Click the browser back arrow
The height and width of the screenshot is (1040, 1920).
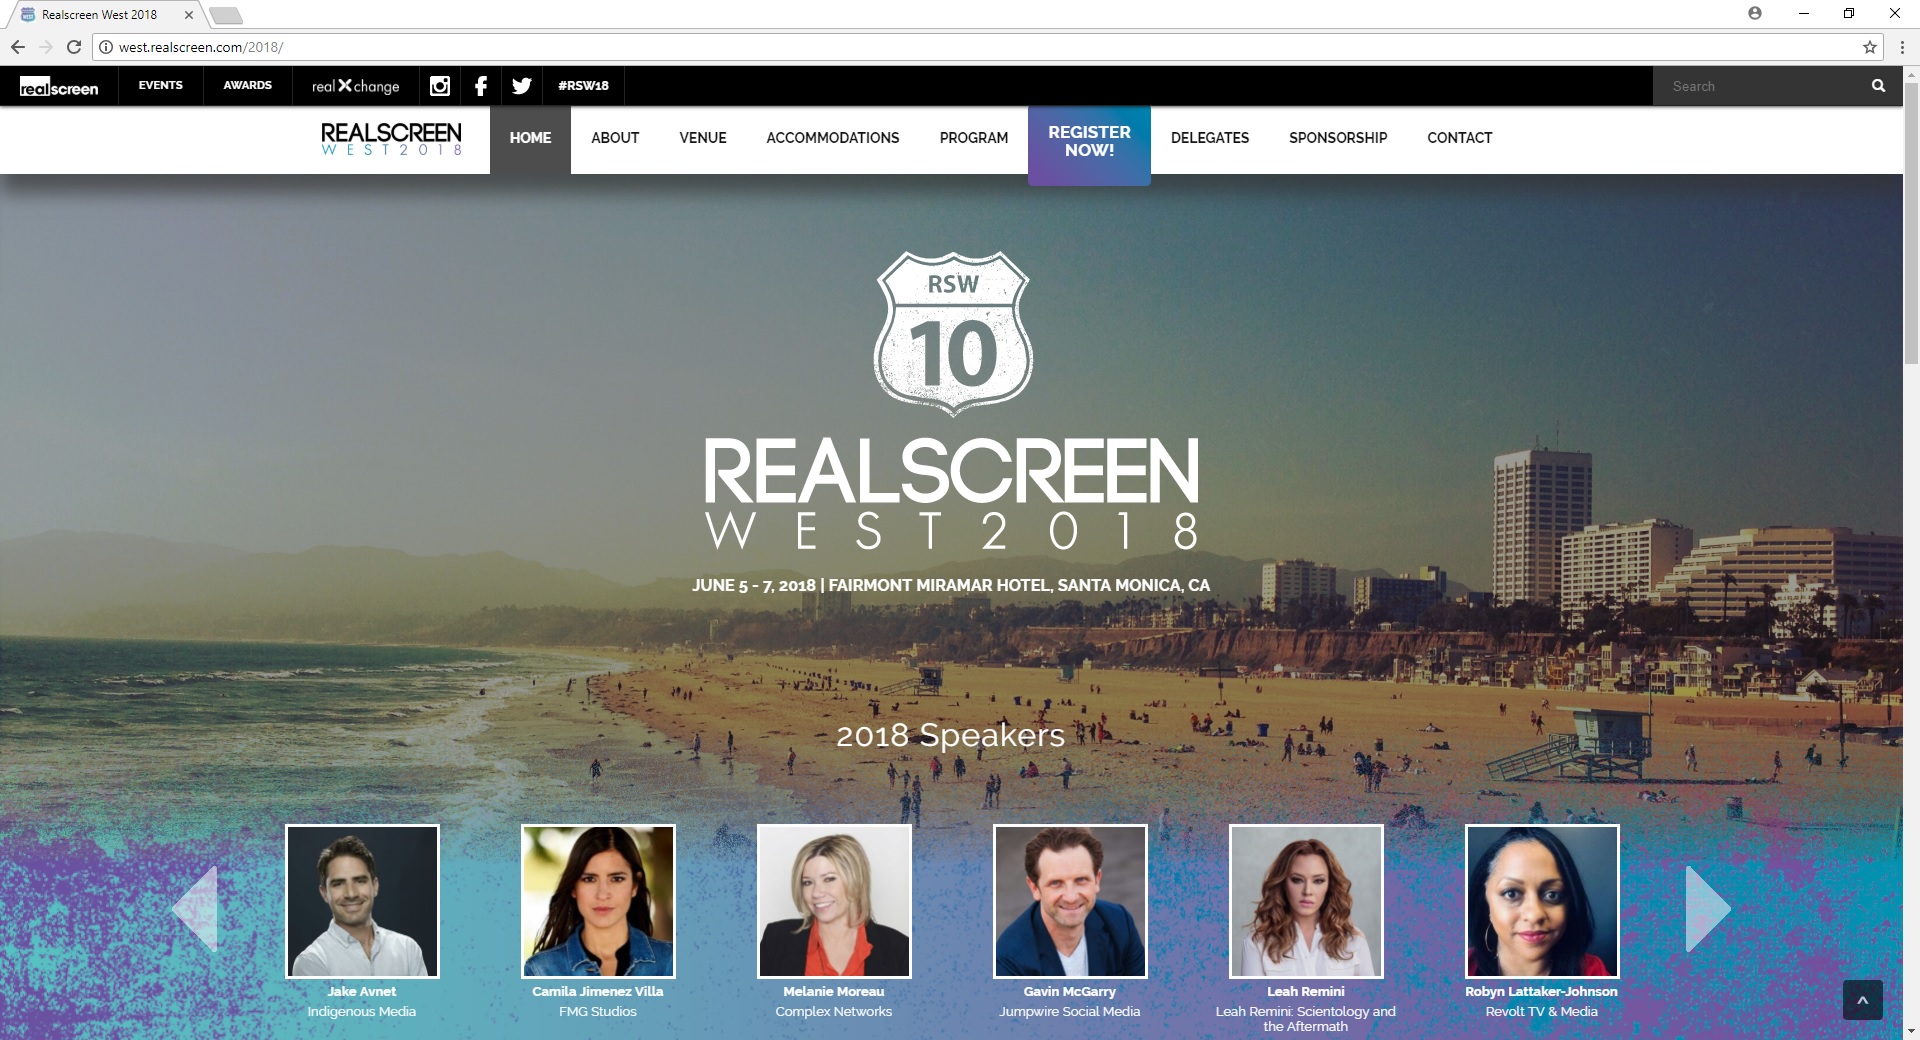click(x=18, y=47)
